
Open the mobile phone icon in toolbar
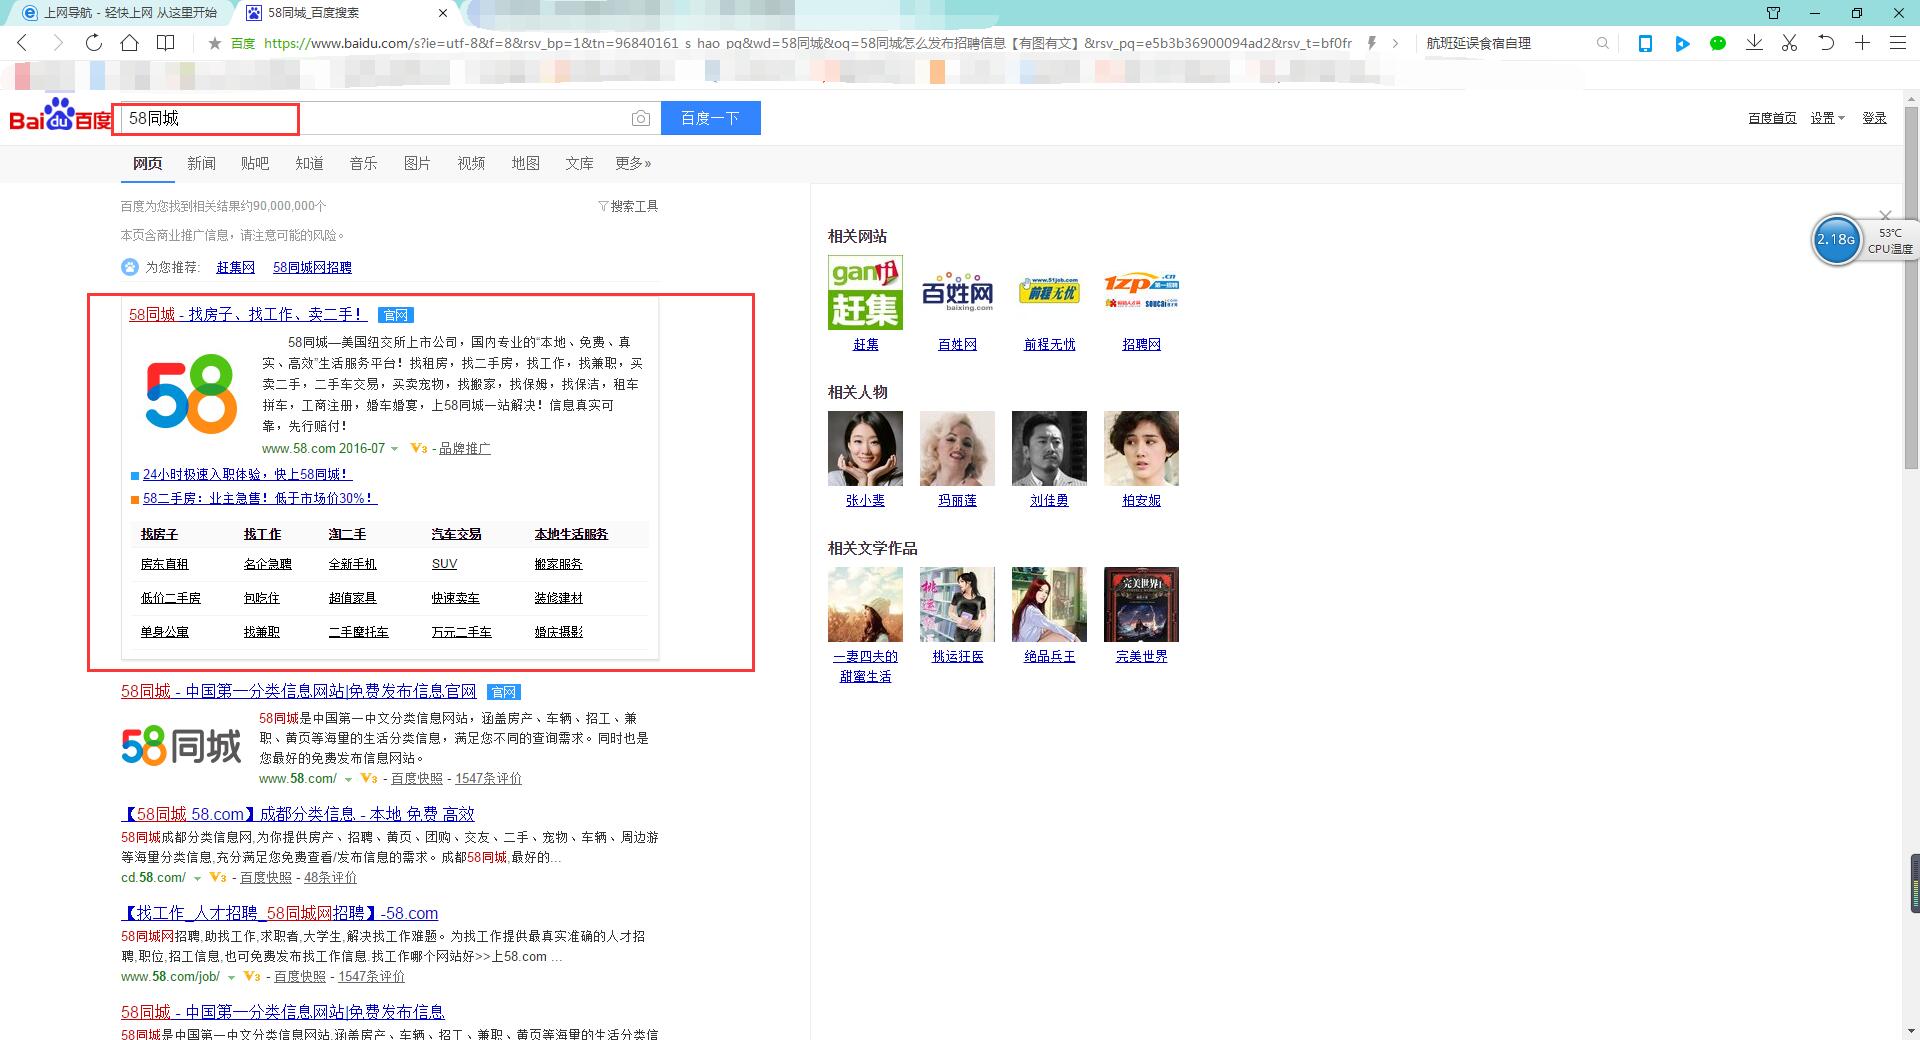[1645, 43]
